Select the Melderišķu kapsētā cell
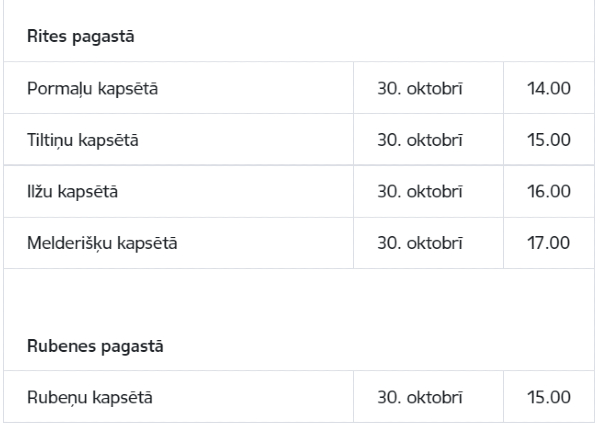Image resolution: width=600 pixels, height=423 pixels. [x=179, y=243]
